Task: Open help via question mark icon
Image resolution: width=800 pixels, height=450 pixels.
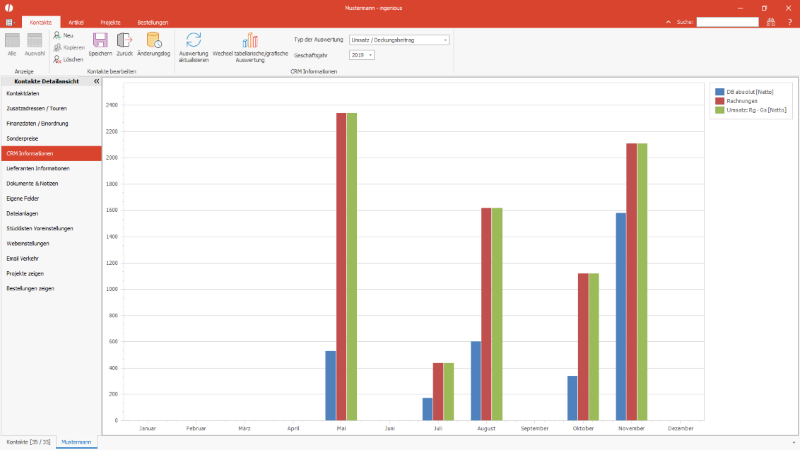Action: (789, 22)
